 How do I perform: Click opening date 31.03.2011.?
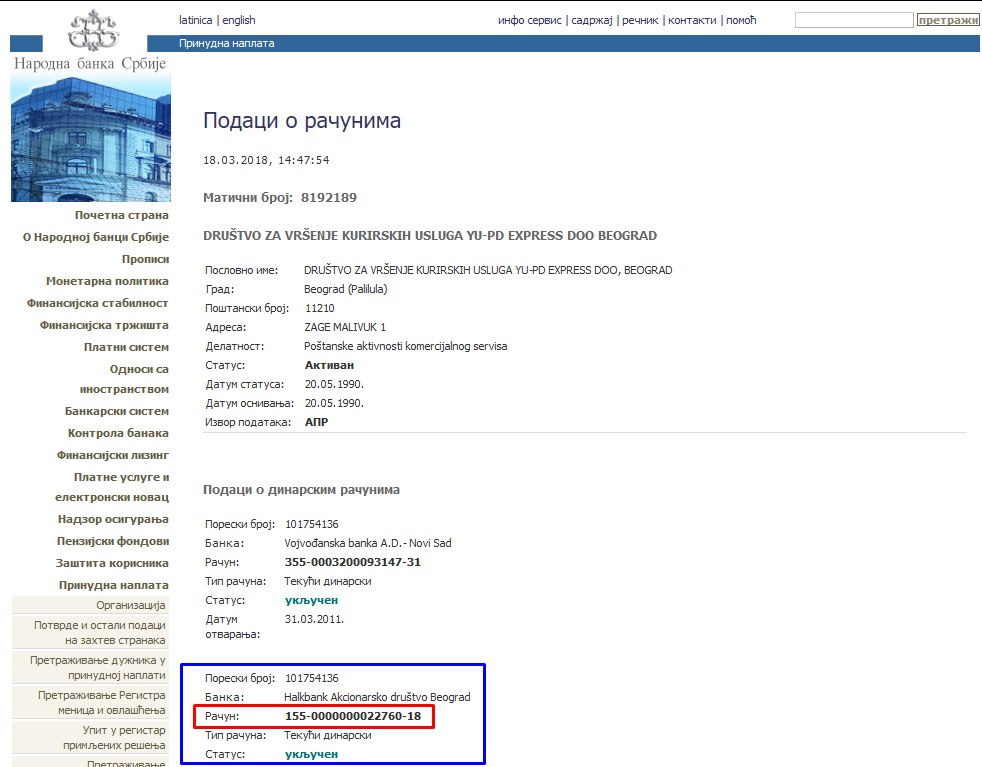314,619
